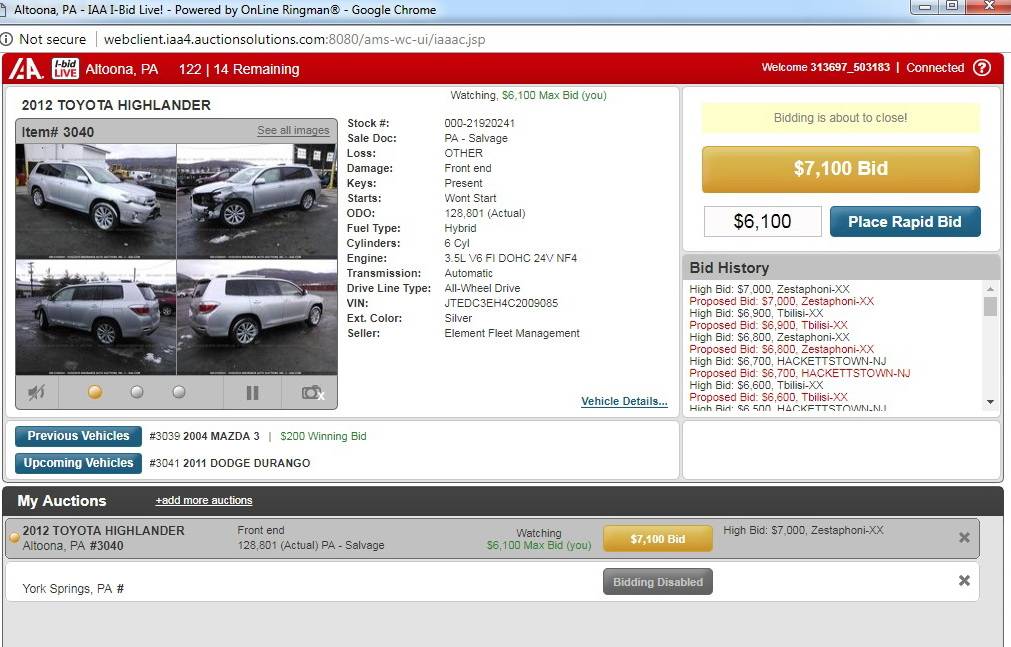Remove the Toyota Highlander auction row

964,537
